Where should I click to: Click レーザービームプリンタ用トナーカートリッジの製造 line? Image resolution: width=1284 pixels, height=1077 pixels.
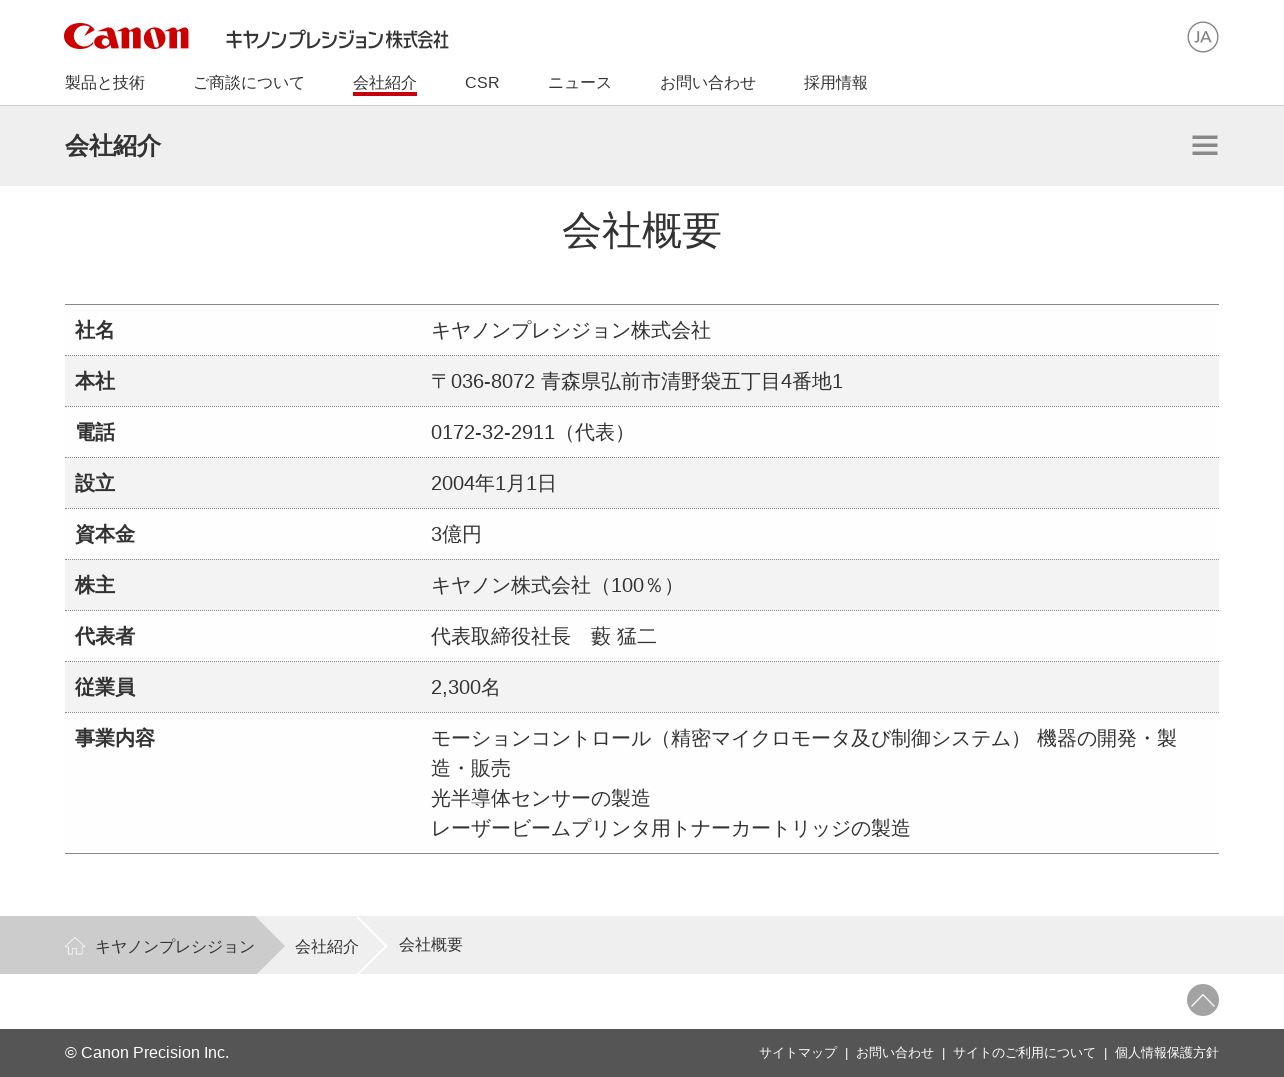671,828
